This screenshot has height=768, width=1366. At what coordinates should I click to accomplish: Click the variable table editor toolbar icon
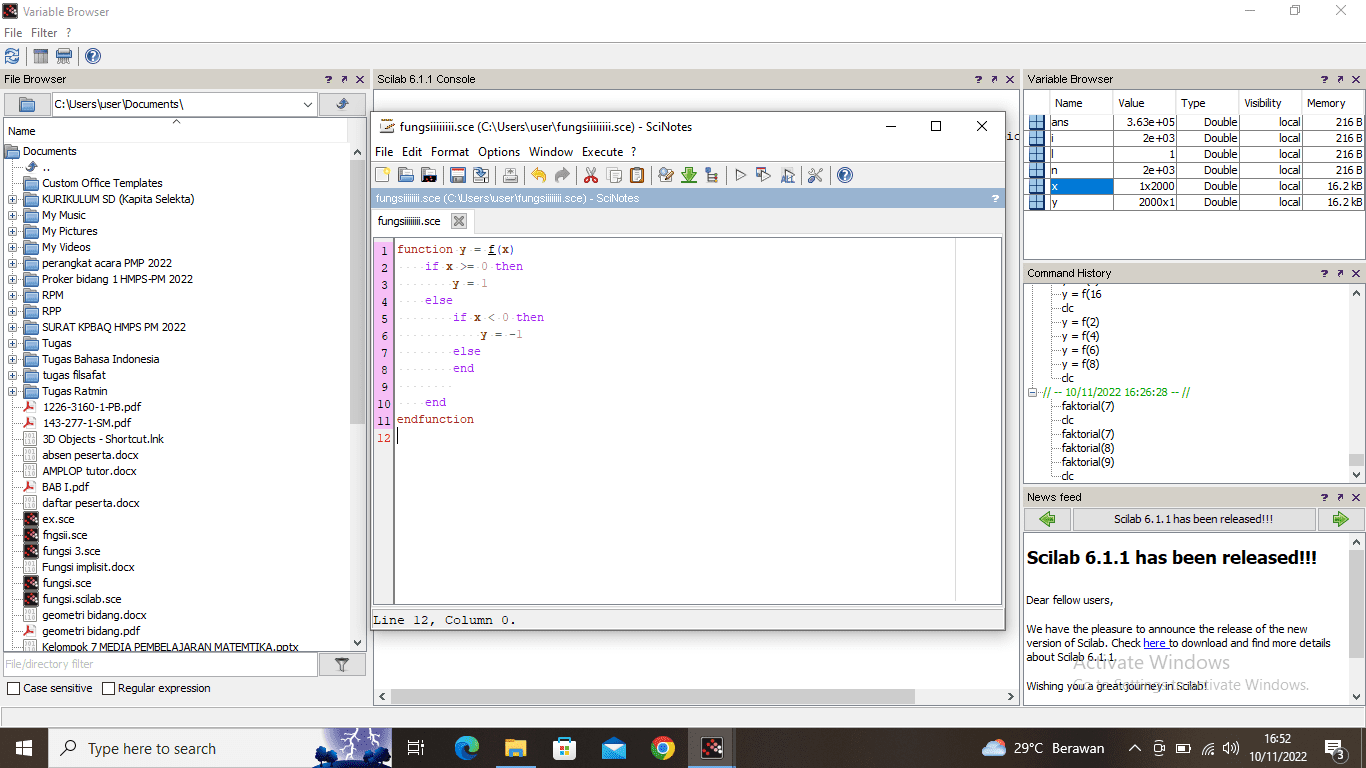41,56
